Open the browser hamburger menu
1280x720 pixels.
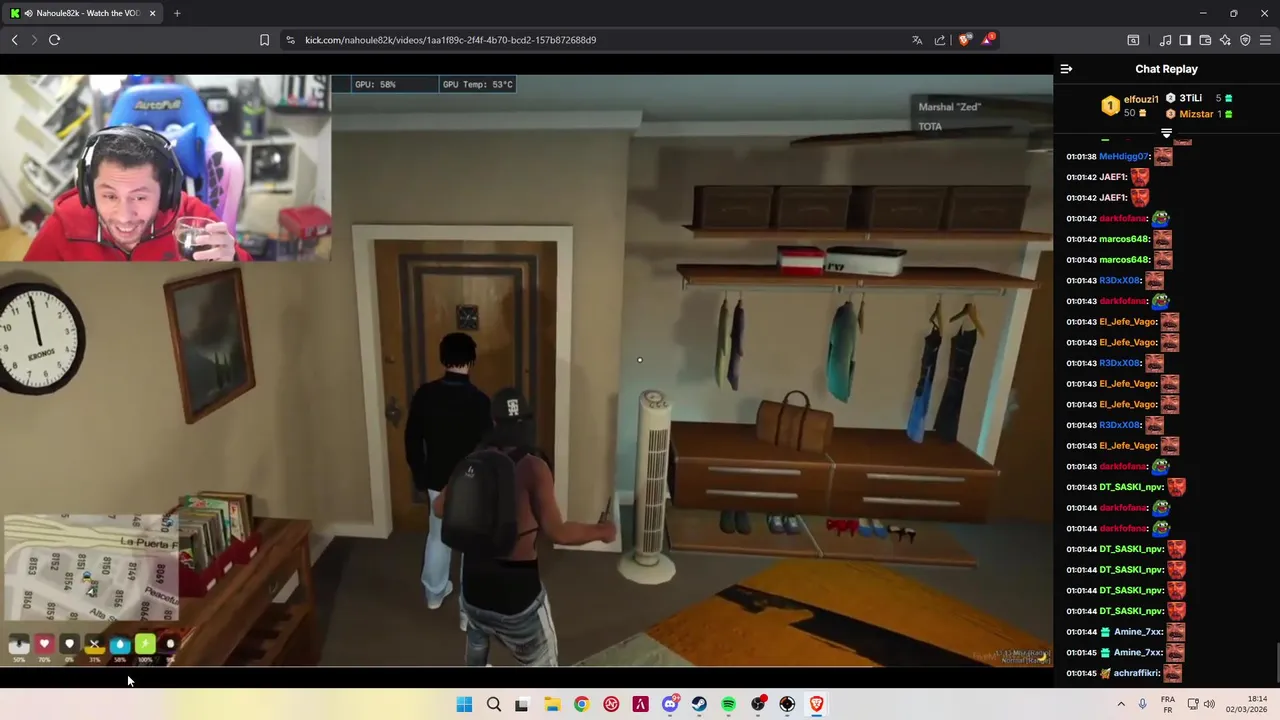click(x=1265, y=40)
